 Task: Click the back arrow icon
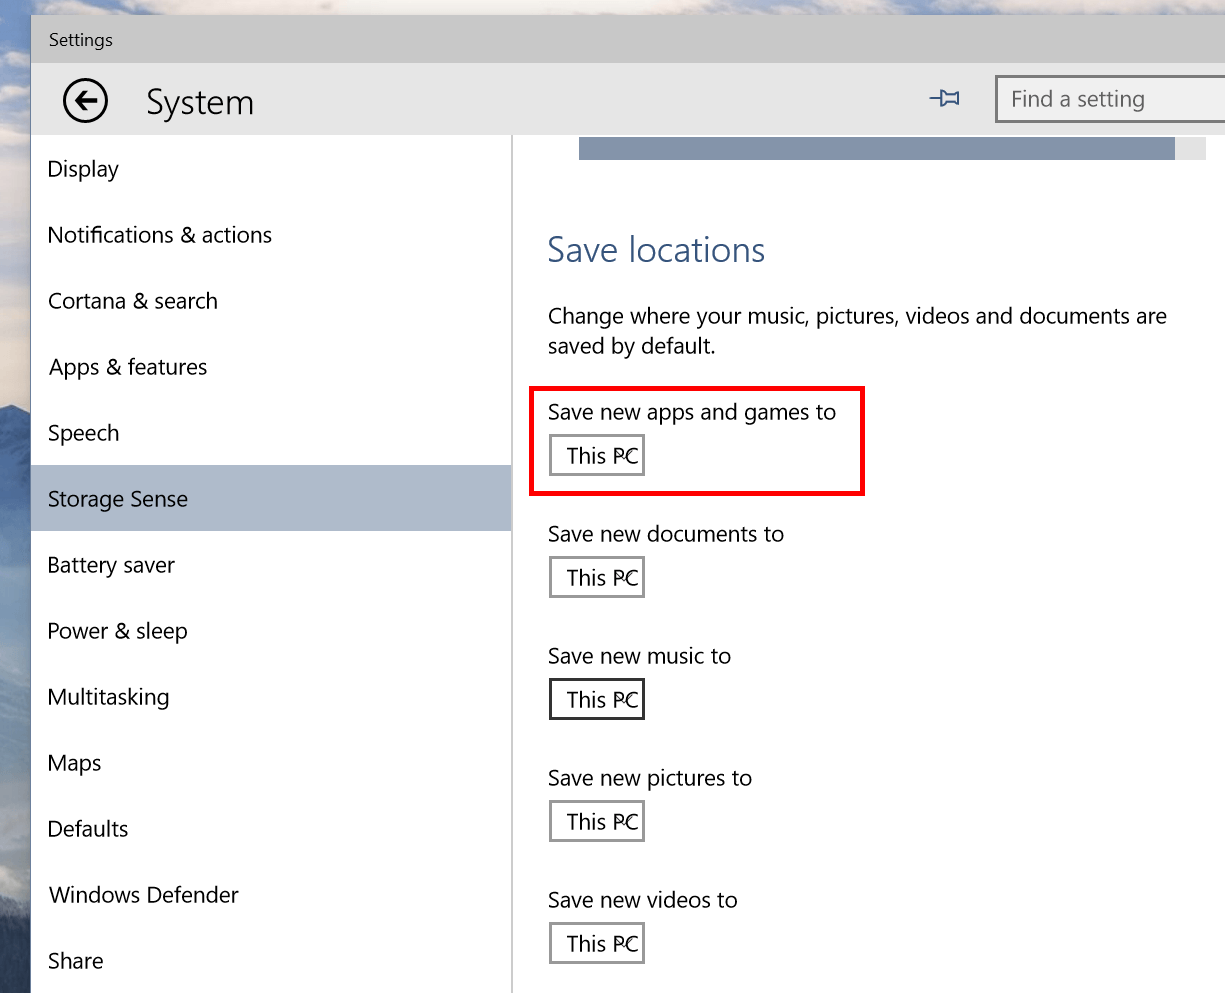pos(85,100)
